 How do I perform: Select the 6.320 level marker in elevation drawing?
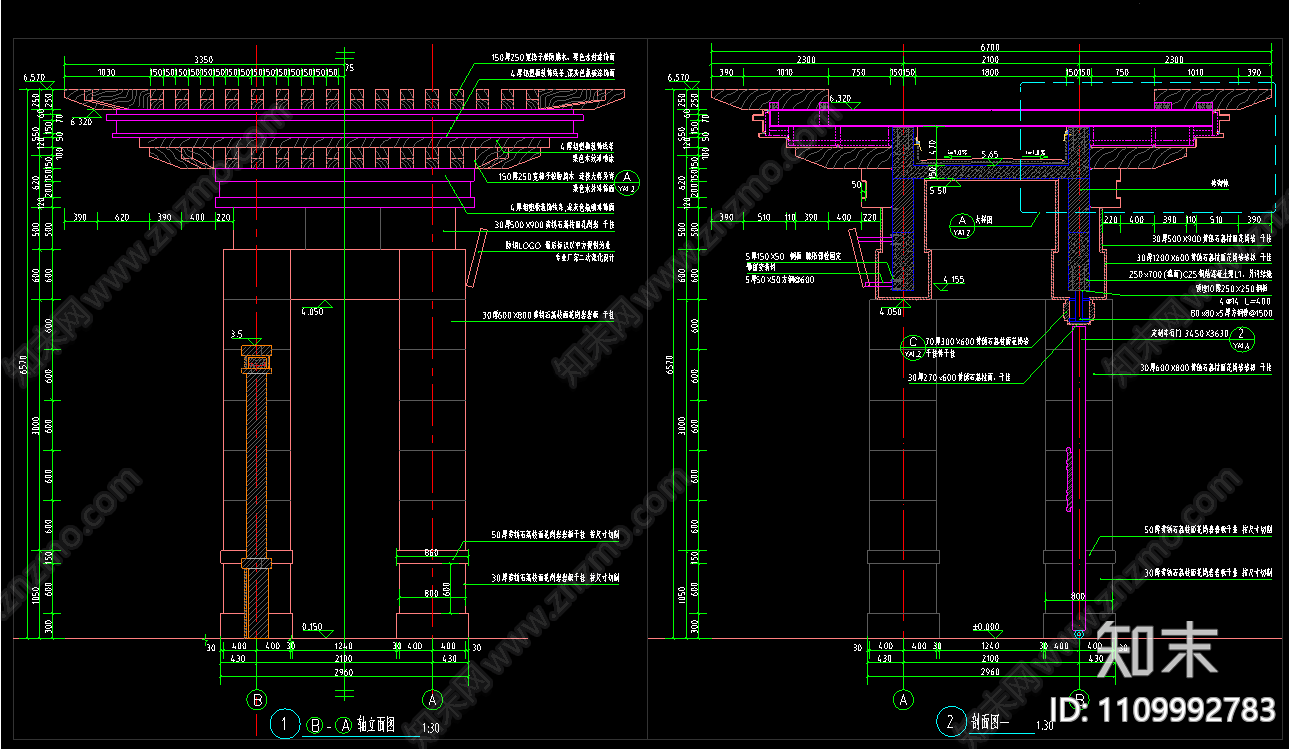[81, 122]
